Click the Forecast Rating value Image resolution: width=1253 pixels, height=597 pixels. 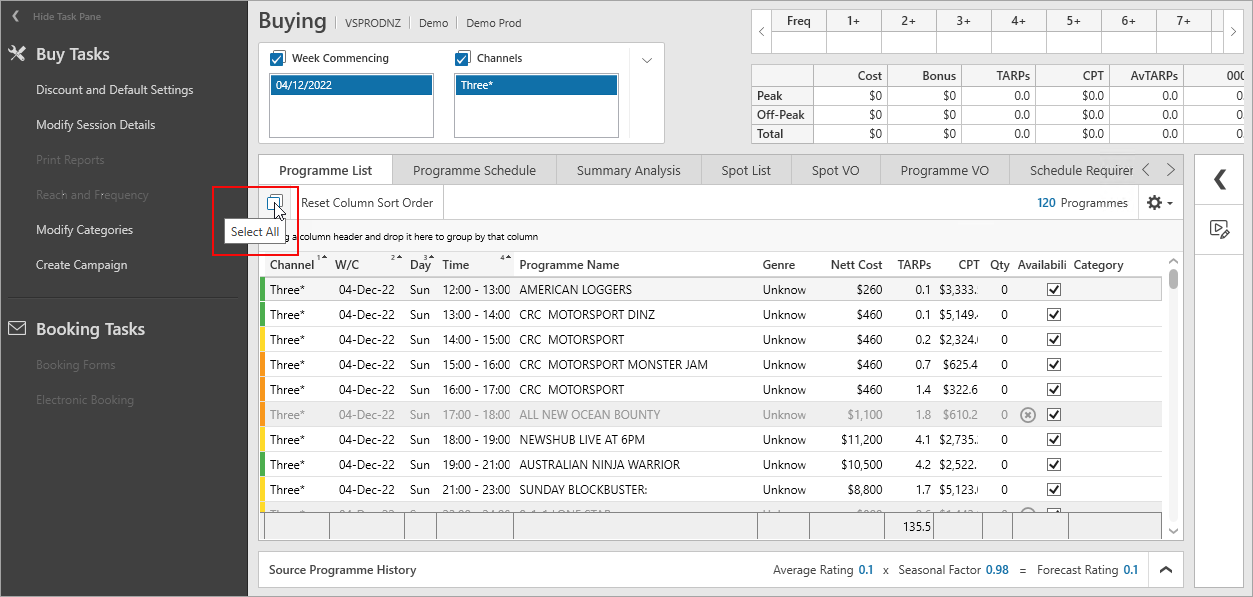(x=1130, y=570)
